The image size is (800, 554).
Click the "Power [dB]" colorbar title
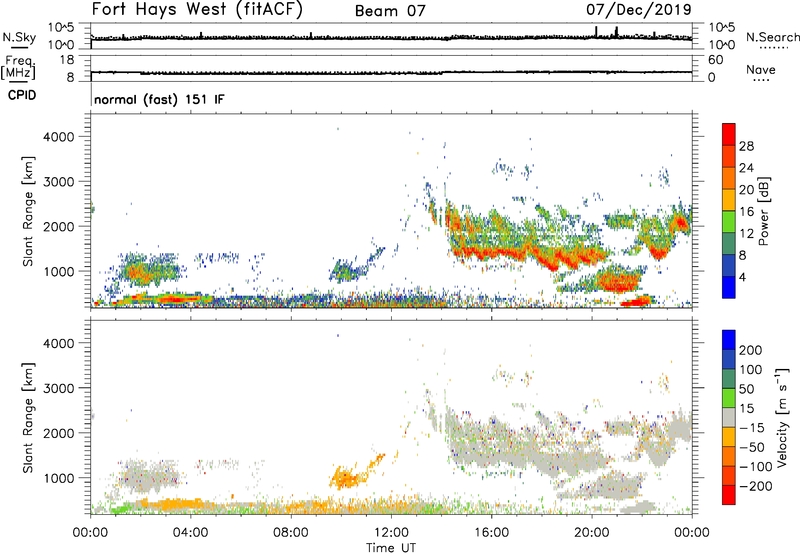763,211
